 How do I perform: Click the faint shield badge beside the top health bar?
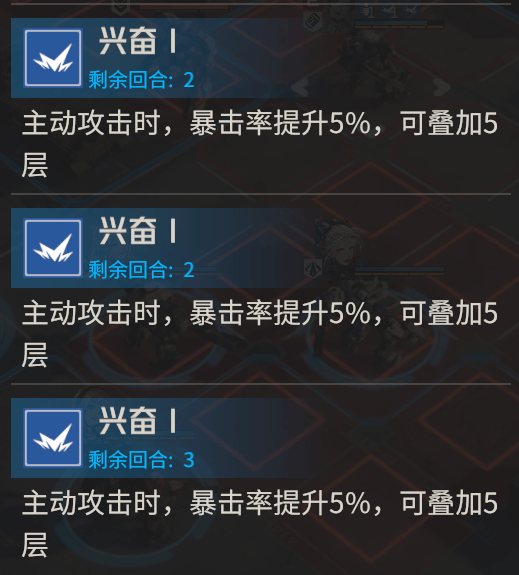(x=313, y=21)
